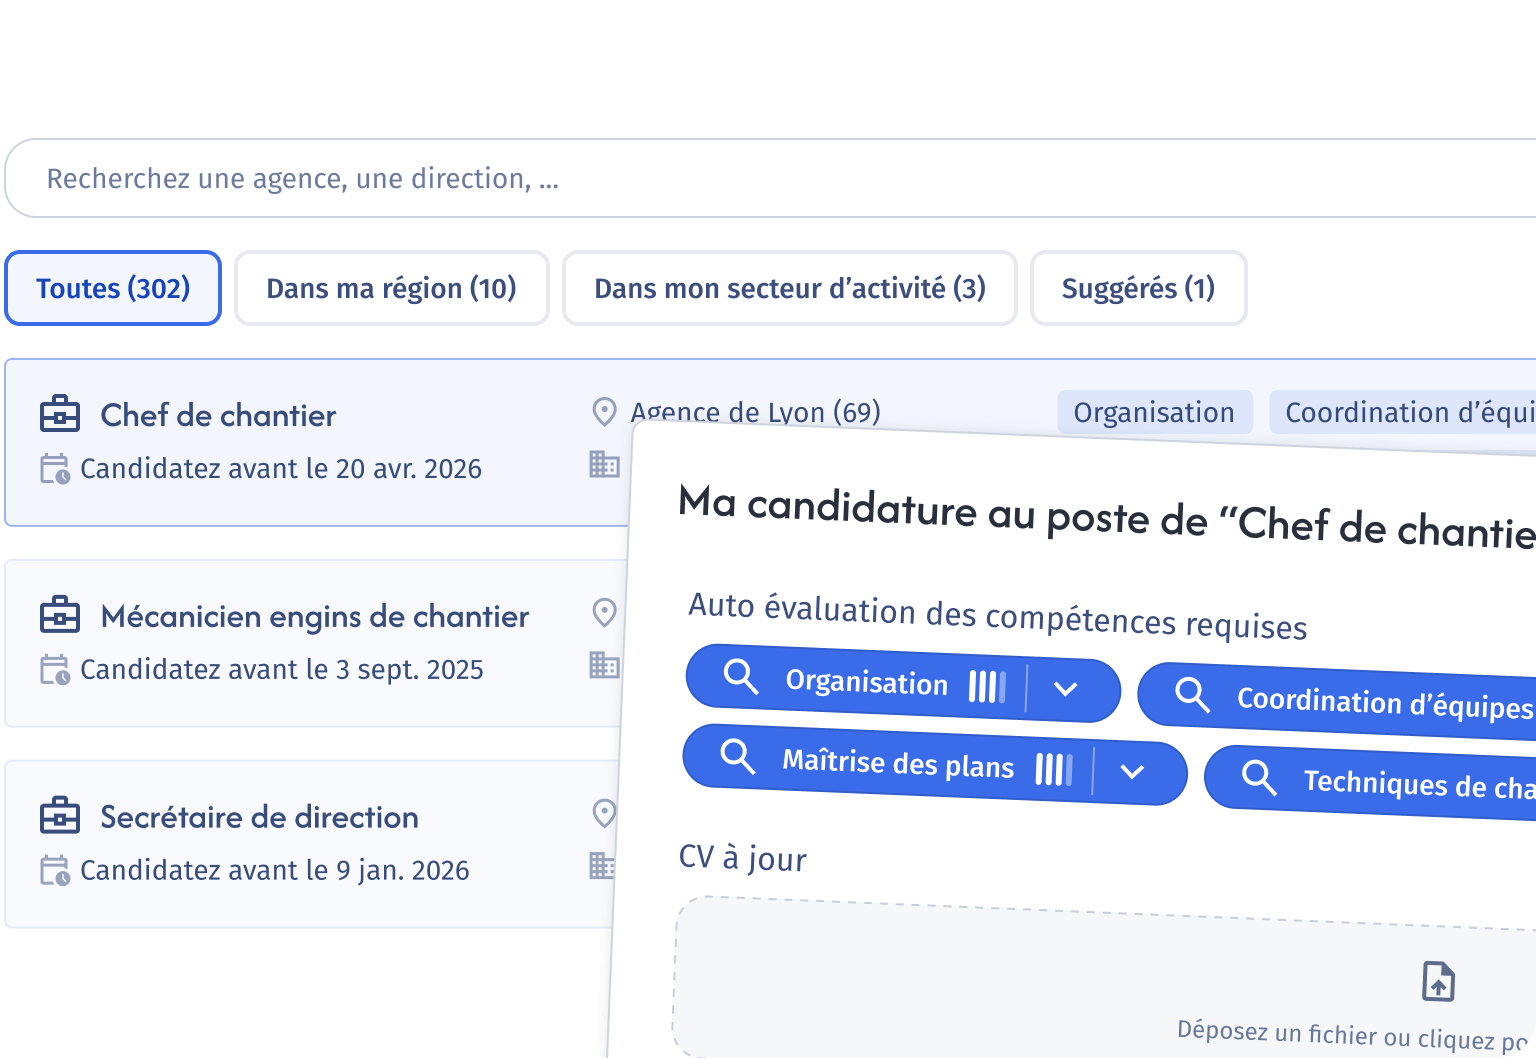Click the file upload icon in CV dropzone
1536x1058 pixels.
pyautogui.click(x=1438, y=981)
